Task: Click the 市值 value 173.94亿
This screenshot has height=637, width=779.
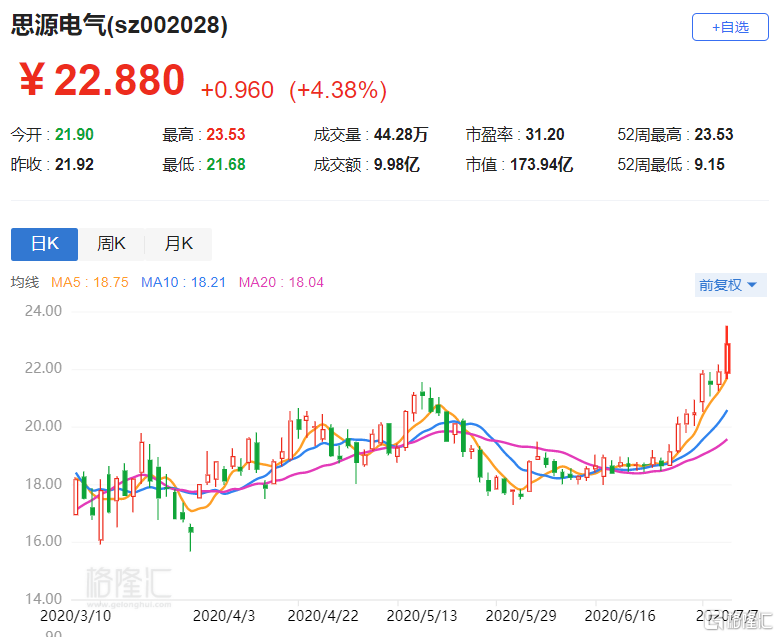Action: pyautogui.click(x=542, y=164)
